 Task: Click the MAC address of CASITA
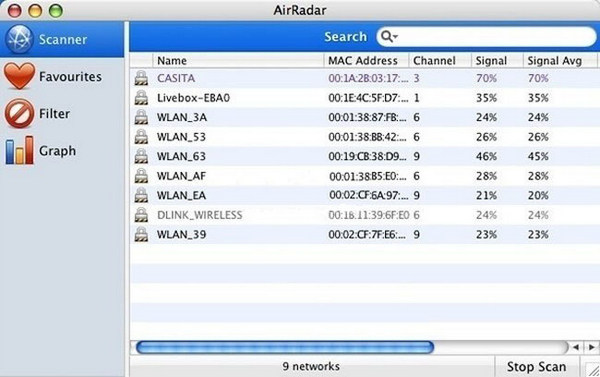coord(368,78)
